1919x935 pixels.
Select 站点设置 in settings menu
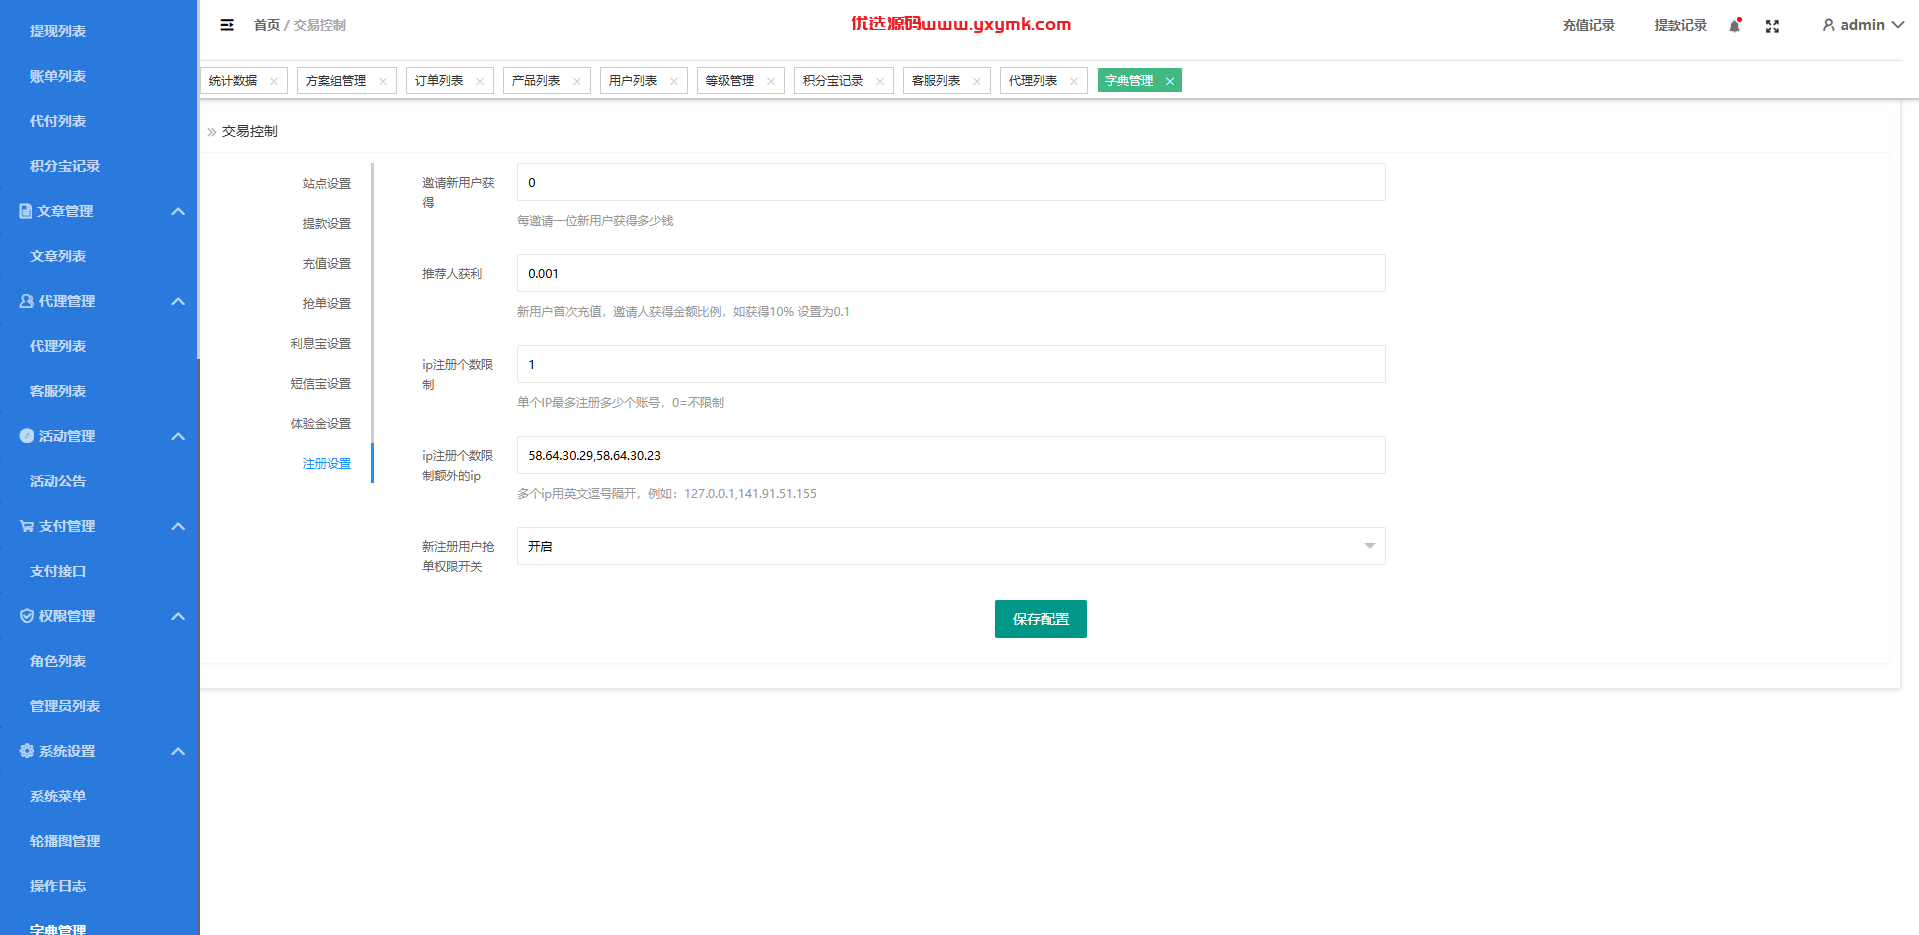[x=327, y=184]
